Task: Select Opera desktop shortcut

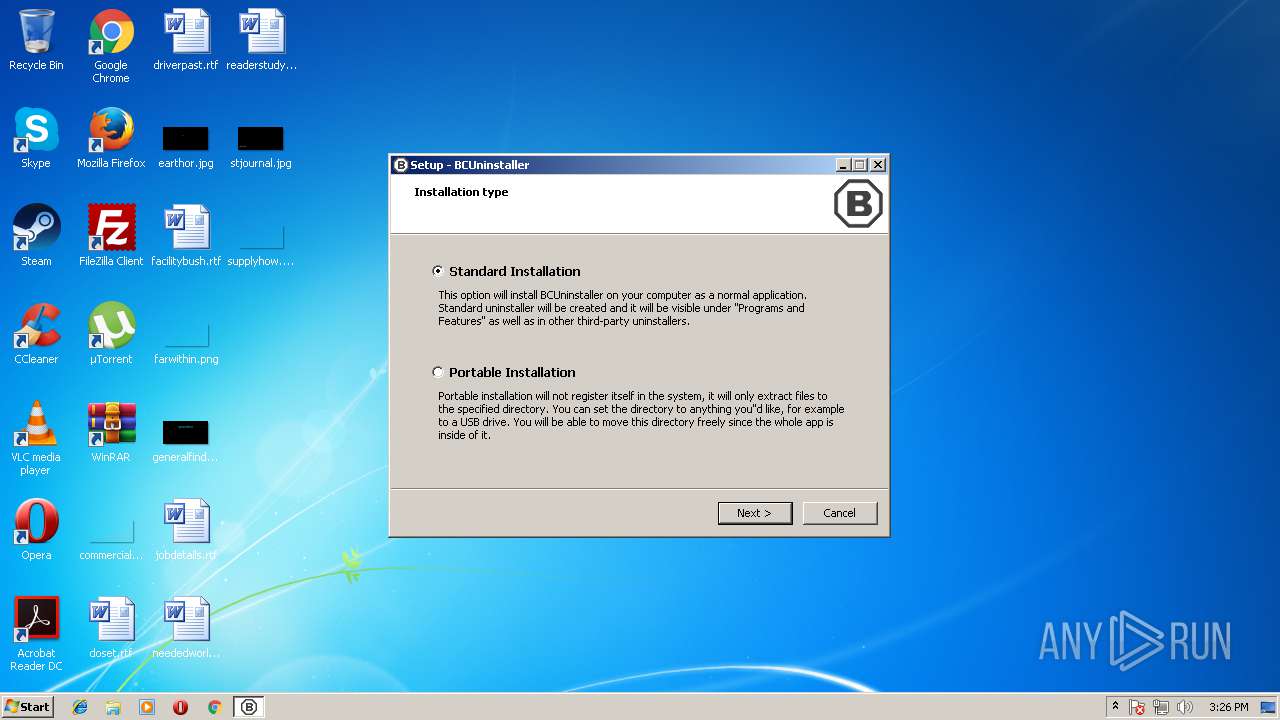Action: pos(36,530)
